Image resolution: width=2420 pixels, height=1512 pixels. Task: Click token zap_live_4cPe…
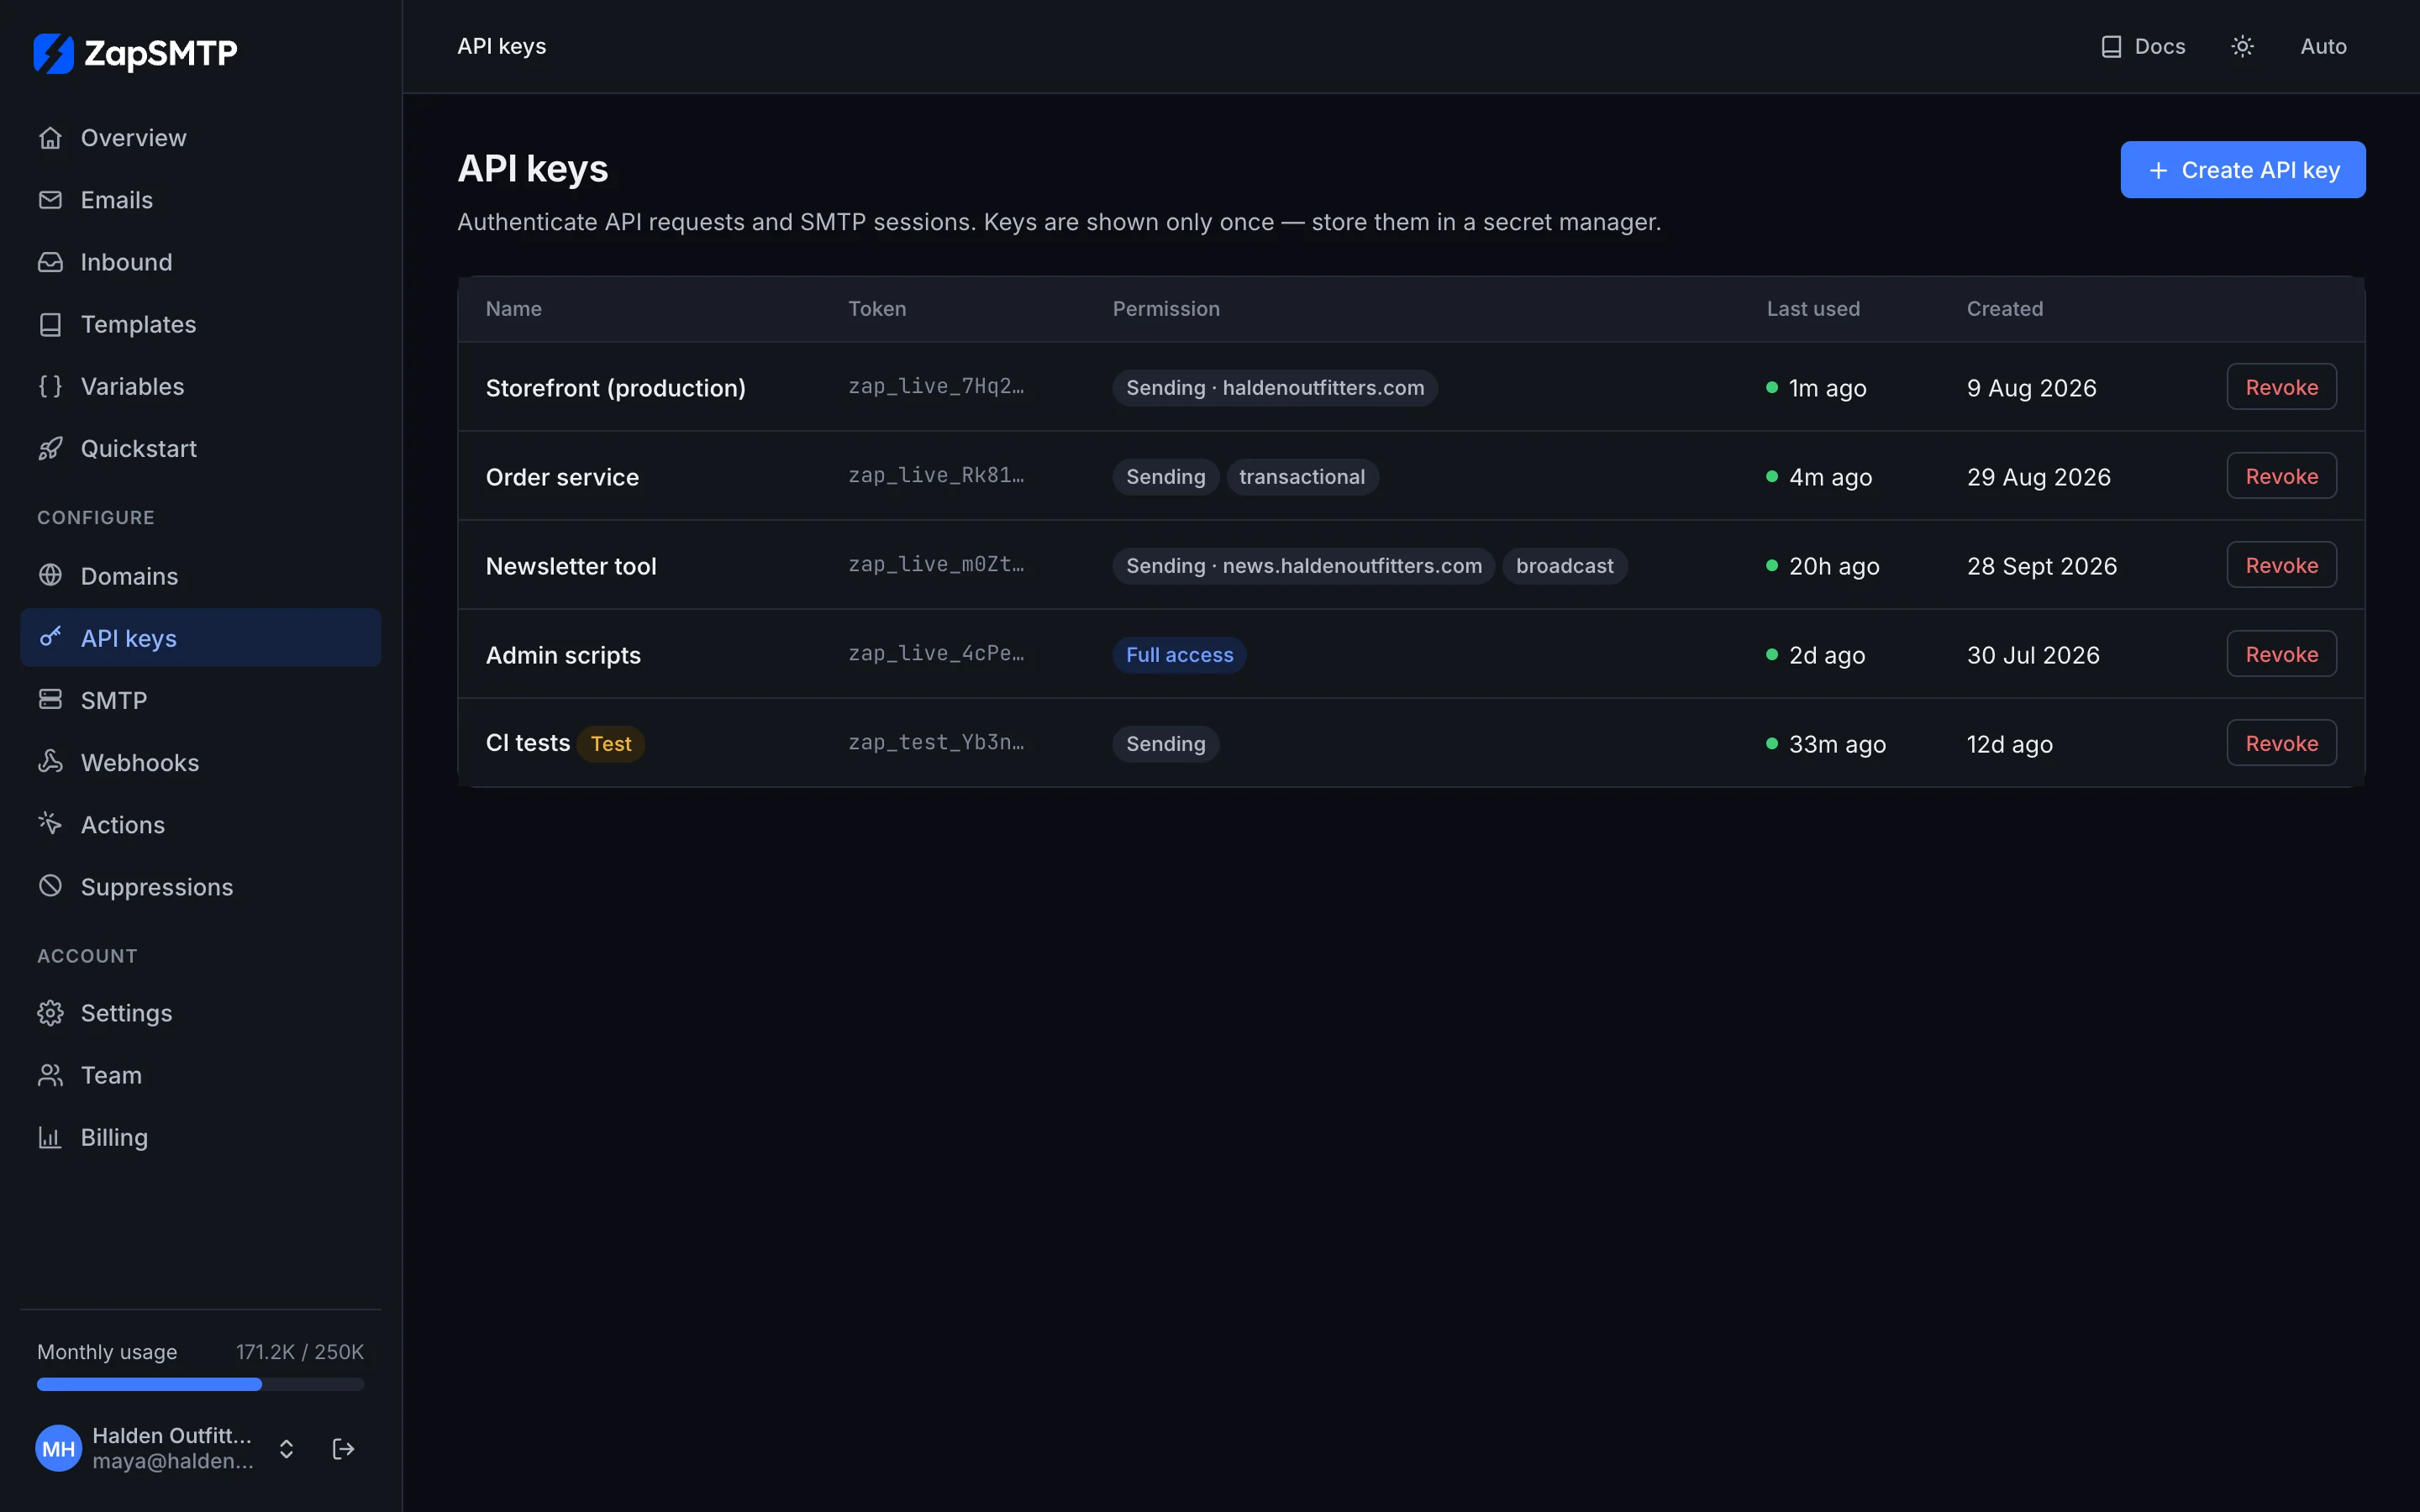(936, 654)
